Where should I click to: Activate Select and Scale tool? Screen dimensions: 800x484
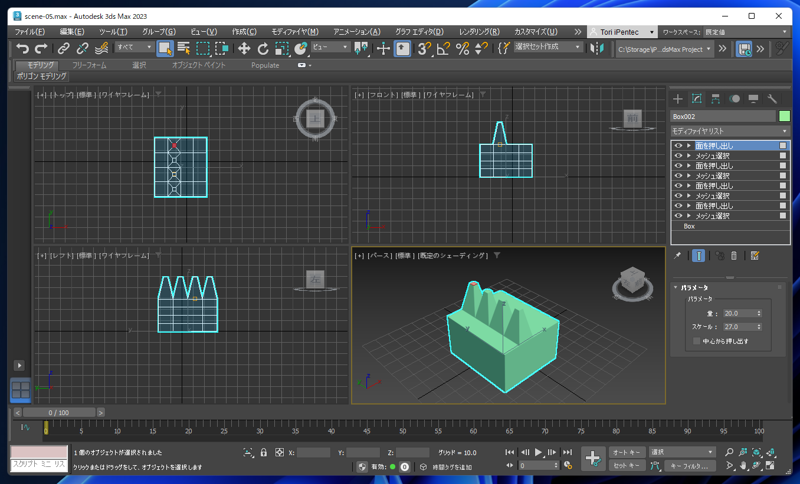point(282,48)
